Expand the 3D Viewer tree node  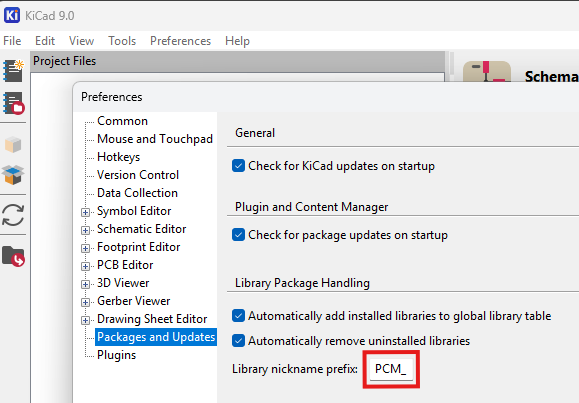pyautogui.click(x=85, y=284)
